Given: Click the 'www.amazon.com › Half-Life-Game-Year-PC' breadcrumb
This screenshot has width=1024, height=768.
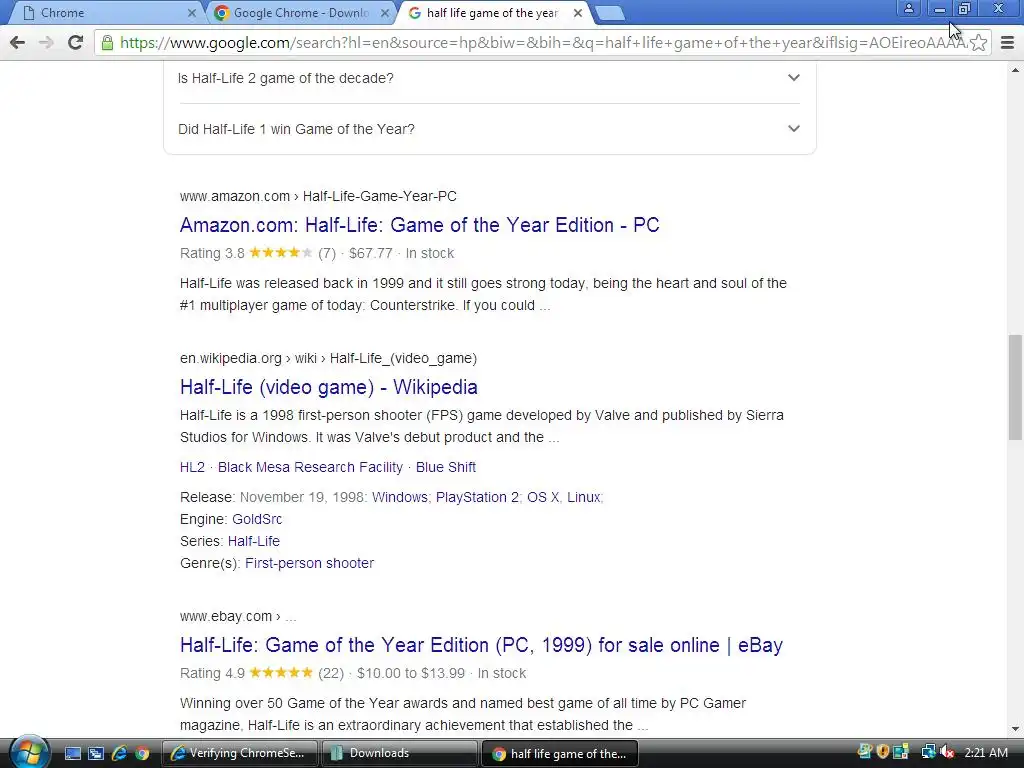Looking at the screenshot, I should 318,197.
